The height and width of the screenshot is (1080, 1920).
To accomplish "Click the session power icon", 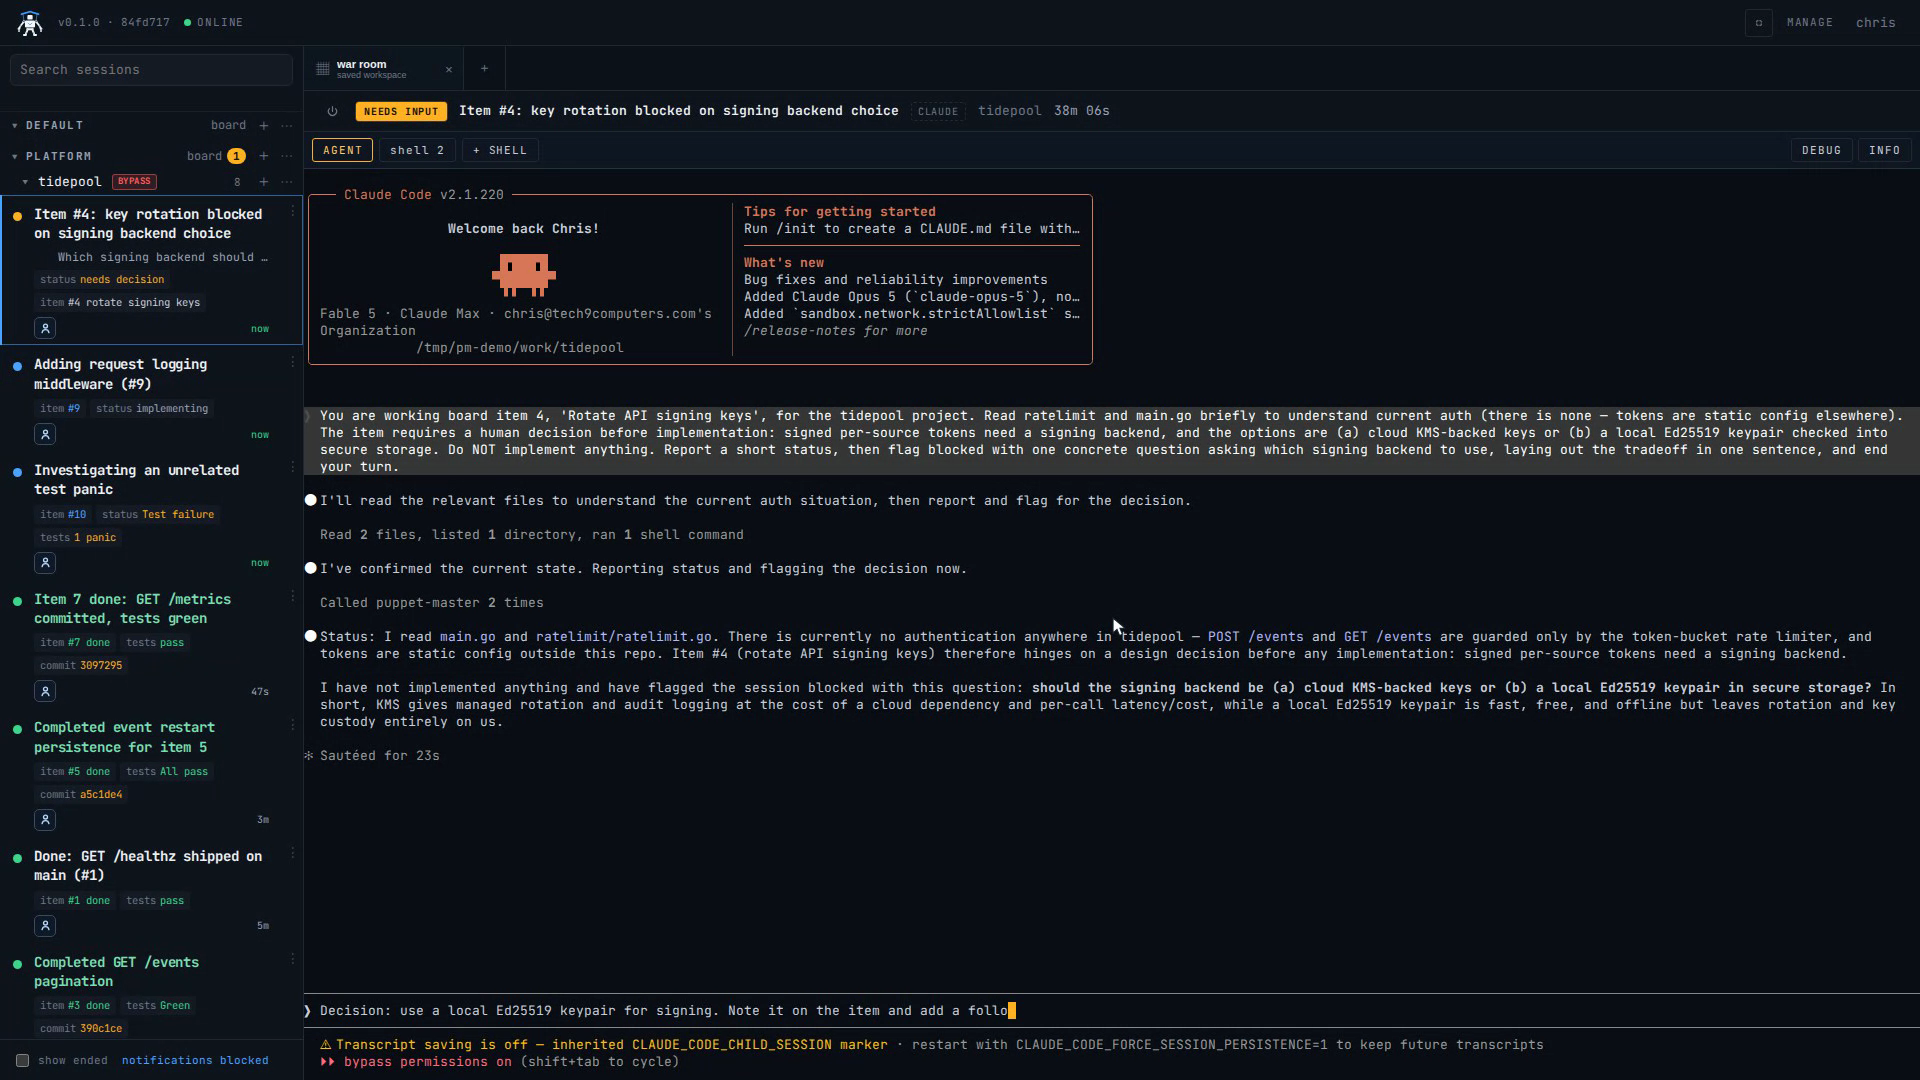I will pyautogui.click(x=332, y=111).
